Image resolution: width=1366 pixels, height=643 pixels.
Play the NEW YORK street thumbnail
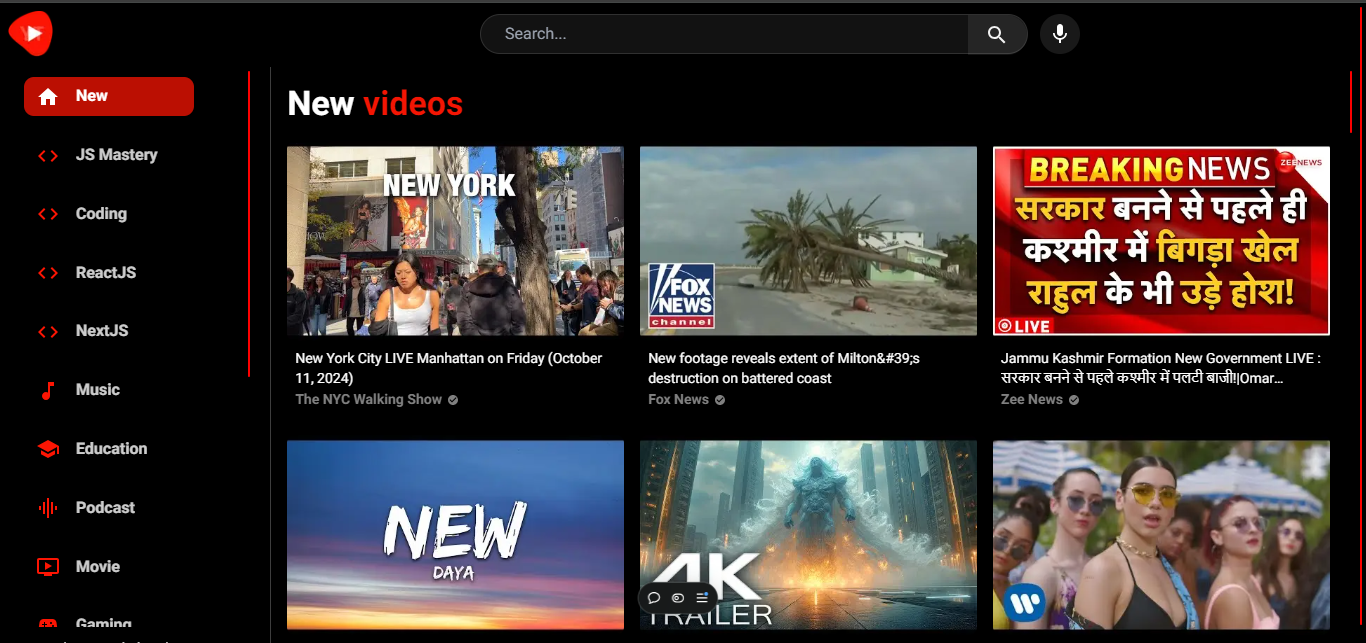(x=455, y=241)
